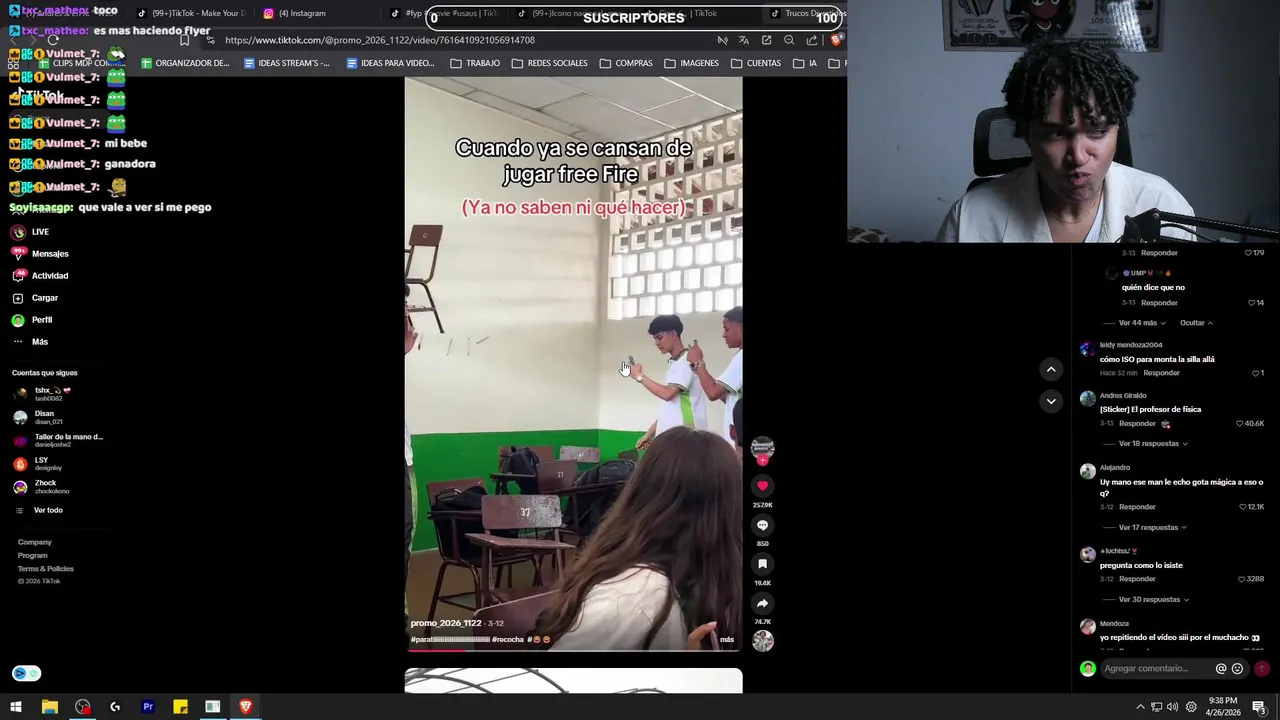Open comments via the speech bubble icon
The image size is (1280, 720).
click(762, 525)
